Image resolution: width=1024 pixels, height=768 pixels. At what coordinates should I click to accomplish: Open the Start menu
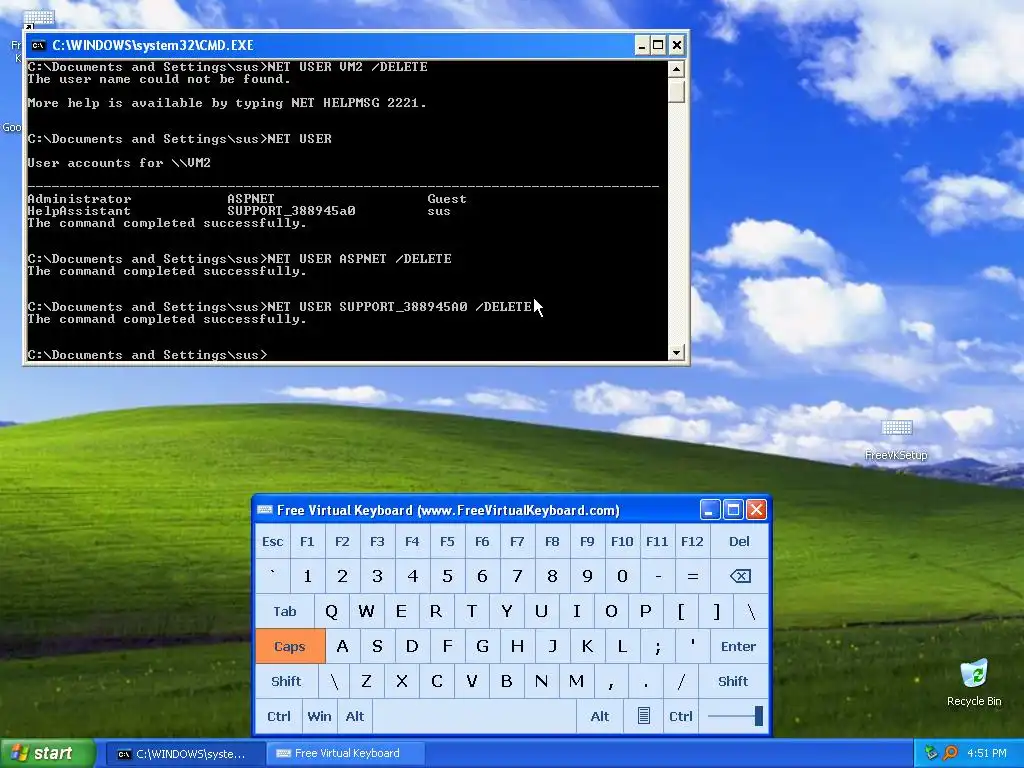[48, 753]
